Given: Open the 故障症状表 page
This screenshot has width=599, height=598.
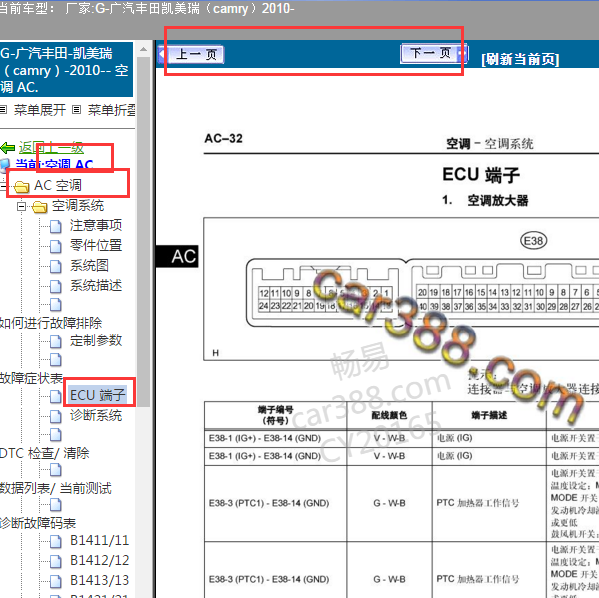Looking at the screenshot, I should point(31,378).
